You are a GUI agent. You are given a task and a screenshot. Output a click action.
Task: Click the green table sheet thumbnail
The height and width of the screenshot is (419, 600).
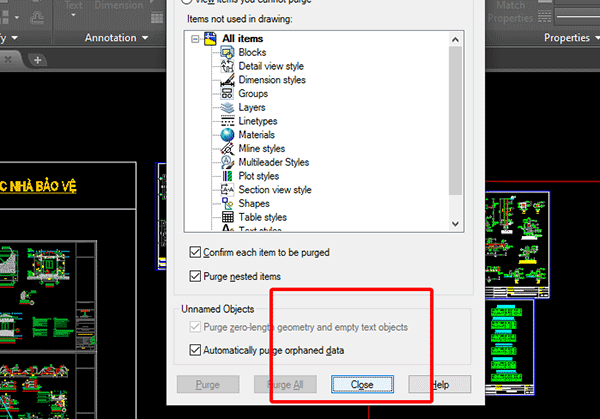point(509,347)
